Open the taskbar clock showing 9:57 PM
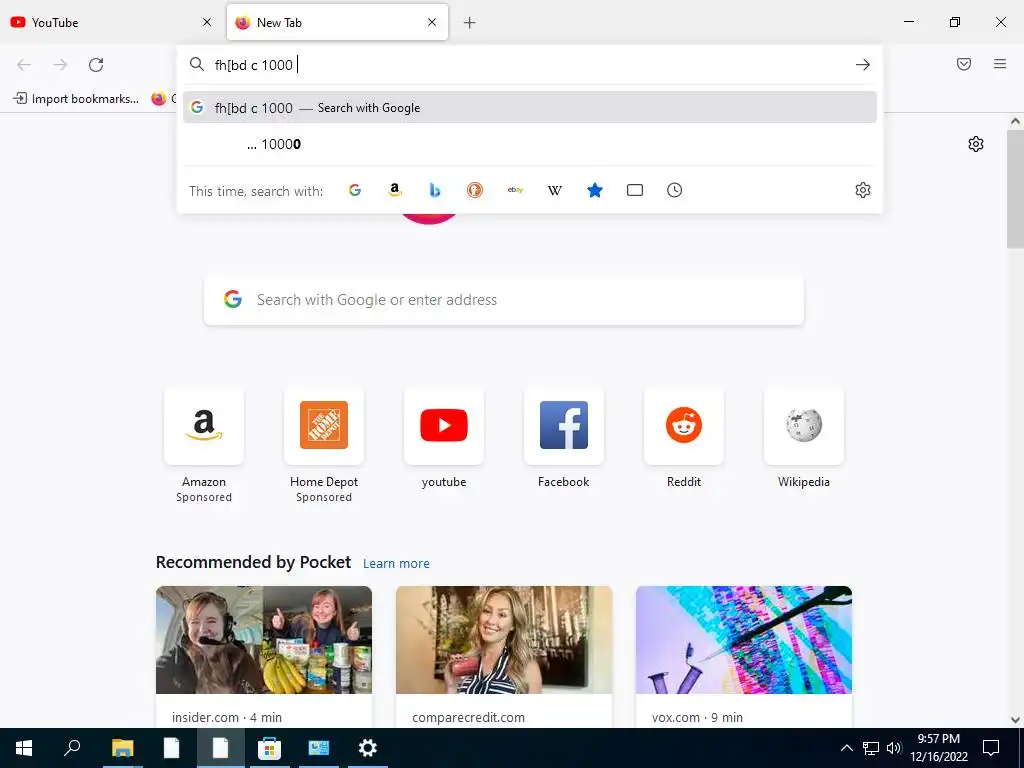Image resolution: width=1024 pixels, height=768 pixels. pos(938,748)
